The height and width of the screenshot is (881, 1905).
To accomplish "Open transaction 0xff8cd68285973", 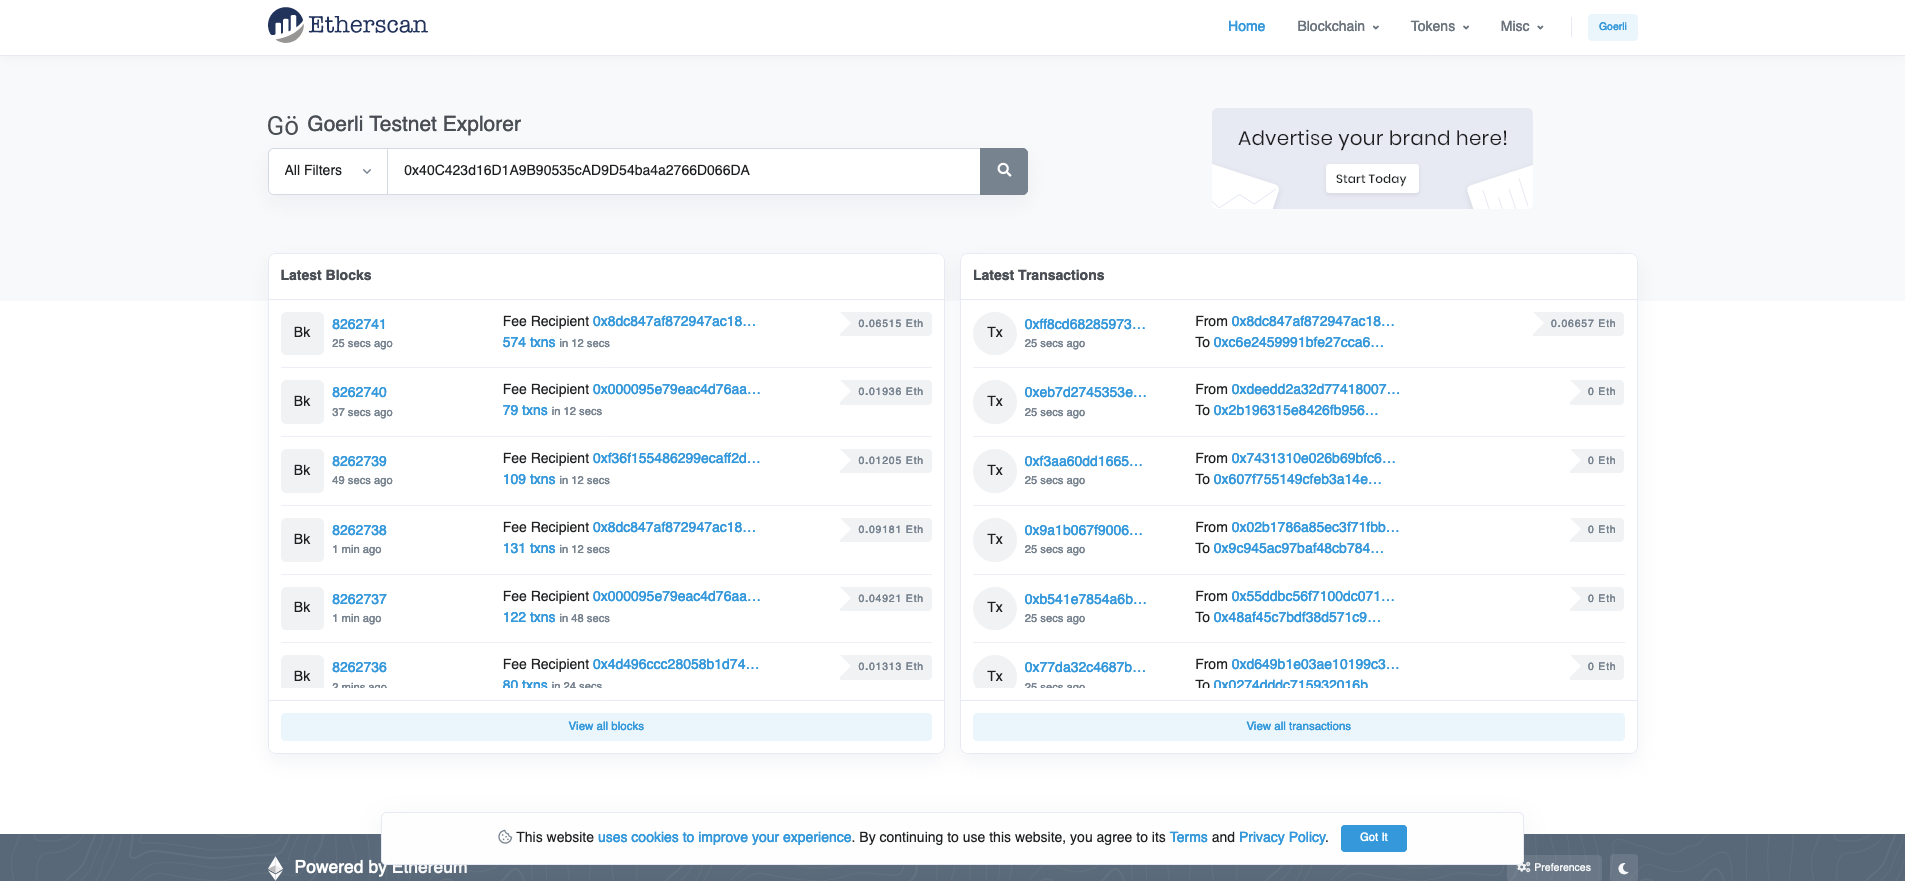I will click(x=1085, y=325).
